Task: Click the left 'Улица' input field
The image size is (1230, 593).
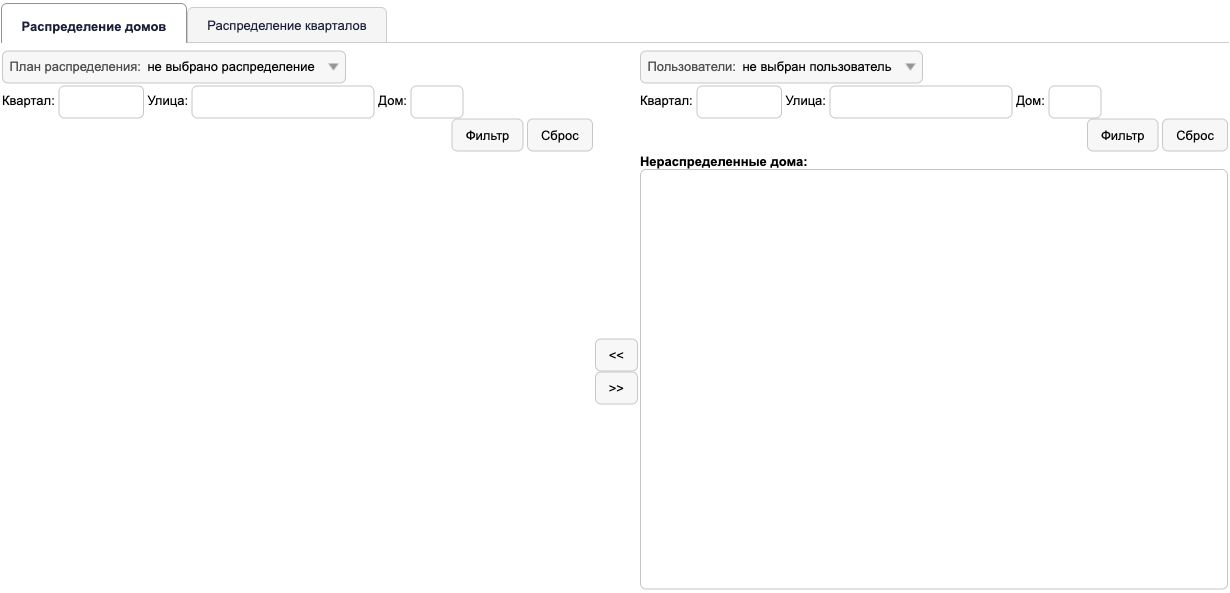Action: tap(283, 101)
